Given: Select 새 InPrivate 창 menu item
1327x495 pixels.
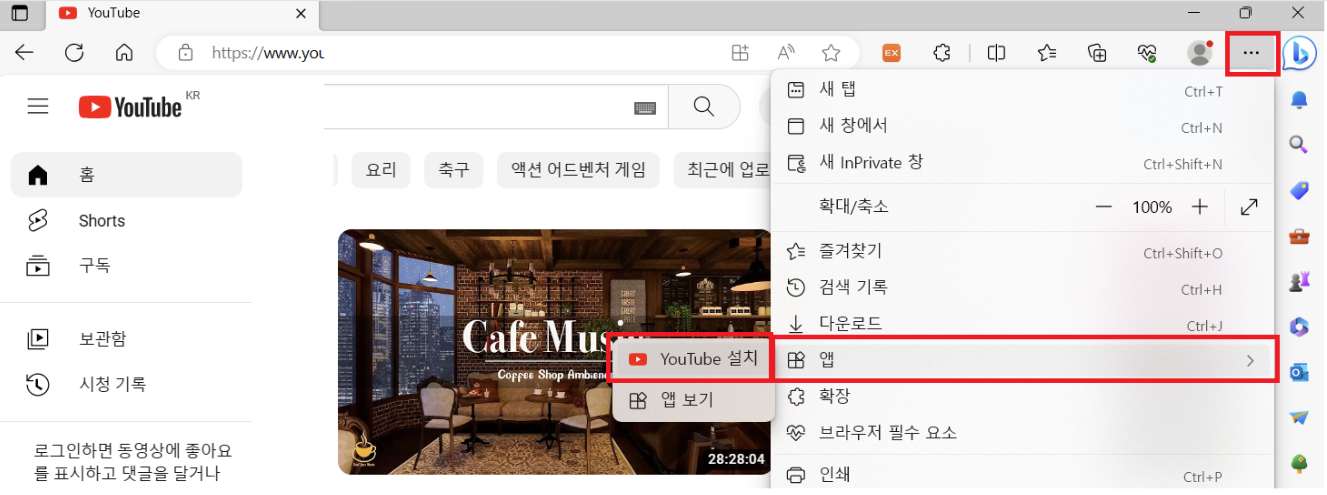Looking at the screenshot, I should [x=1023, y=163].
